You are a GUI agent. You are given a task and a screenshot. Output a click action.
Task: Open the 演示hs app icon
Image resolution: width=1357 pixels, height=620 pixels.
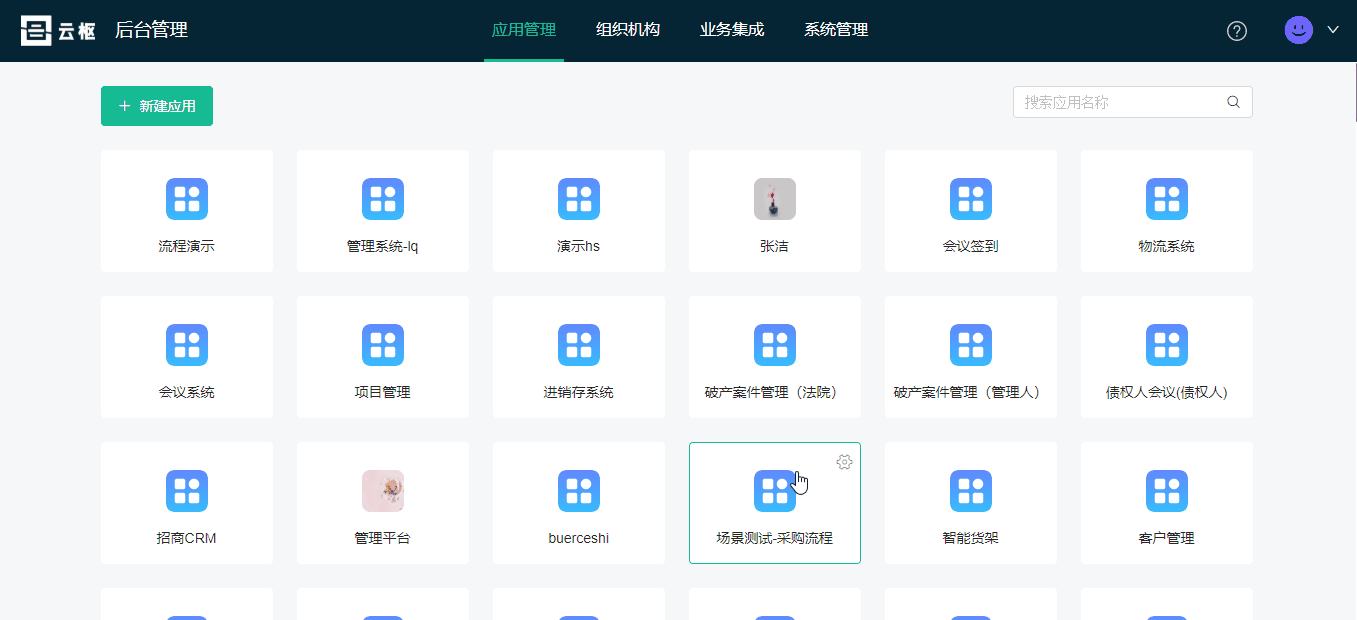pyautogui.click(x=579, y=199)
